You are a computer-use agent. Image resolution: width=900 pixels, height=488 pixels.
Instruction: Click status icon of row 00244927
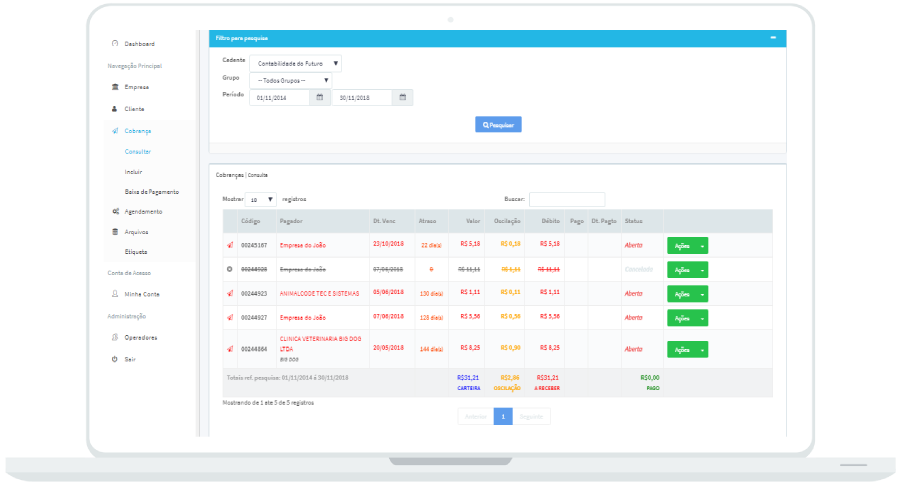(230, 317)
